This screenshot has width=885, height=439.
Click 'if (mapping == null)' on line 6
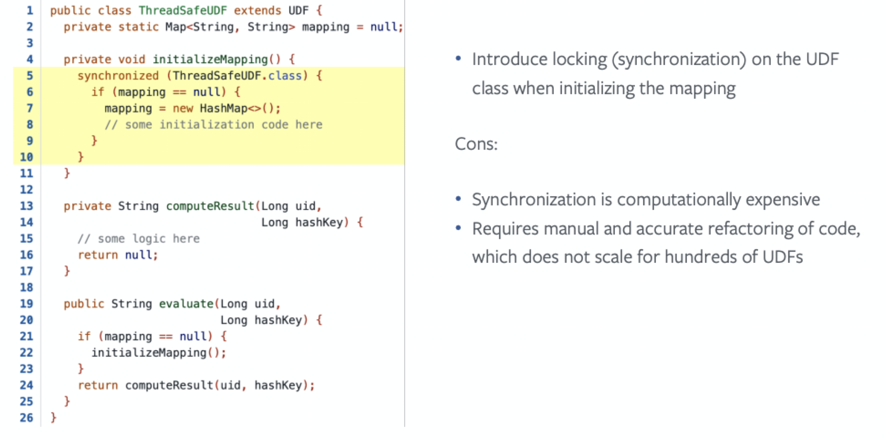click(159, 92)
